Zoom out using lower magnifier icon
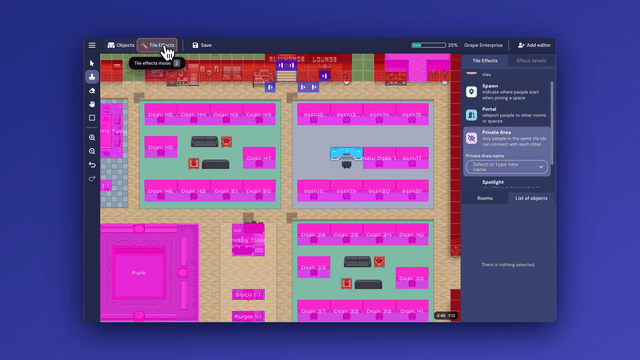The image size is (640, 360). click(92, 151)
